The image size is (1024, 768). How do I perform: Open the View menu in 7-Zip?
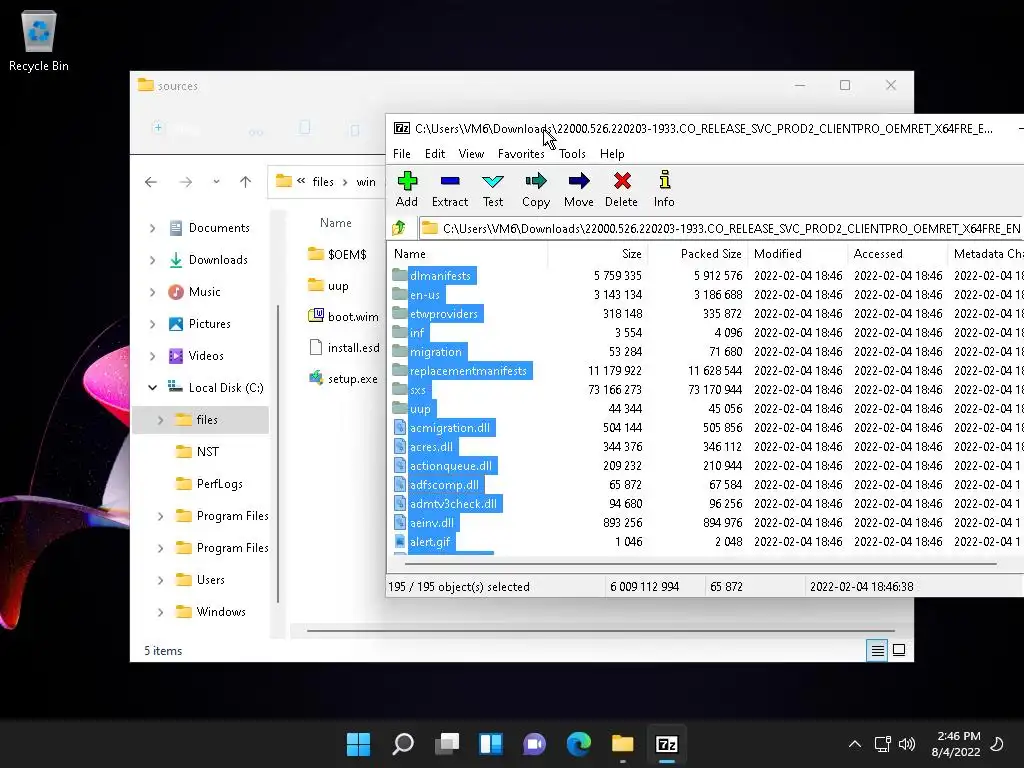[471, 154]
